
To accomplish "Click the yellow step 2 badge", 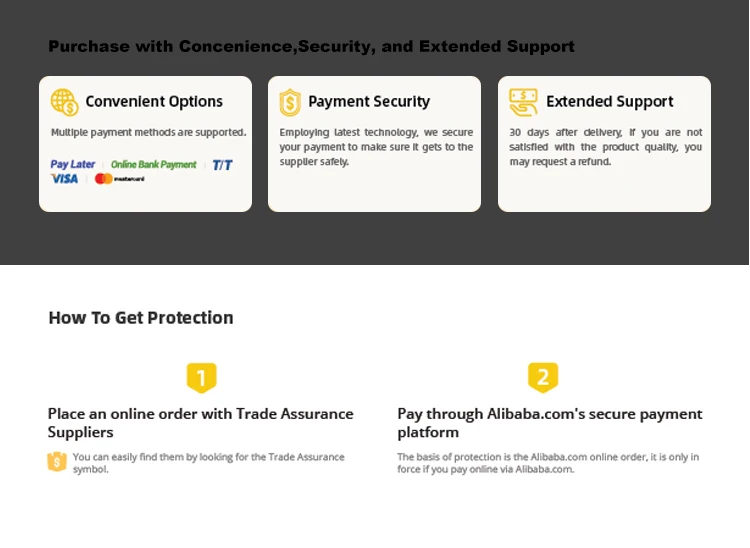I will pos(543,377).
